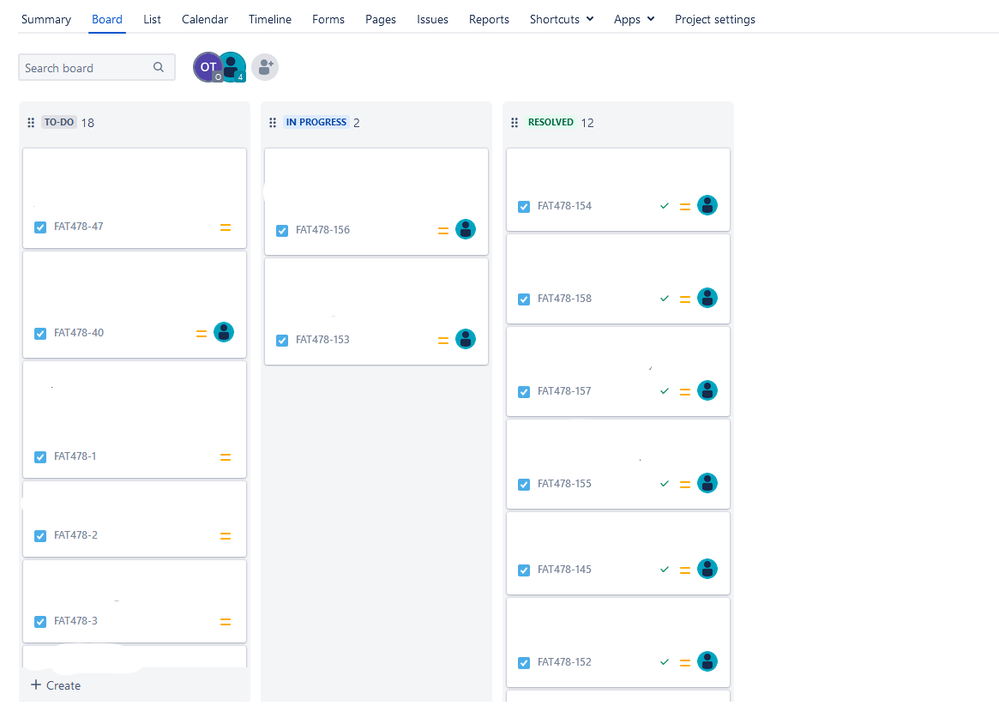Open the Issues tab
This screenshot has width=999, height=707.
[433, 19]
